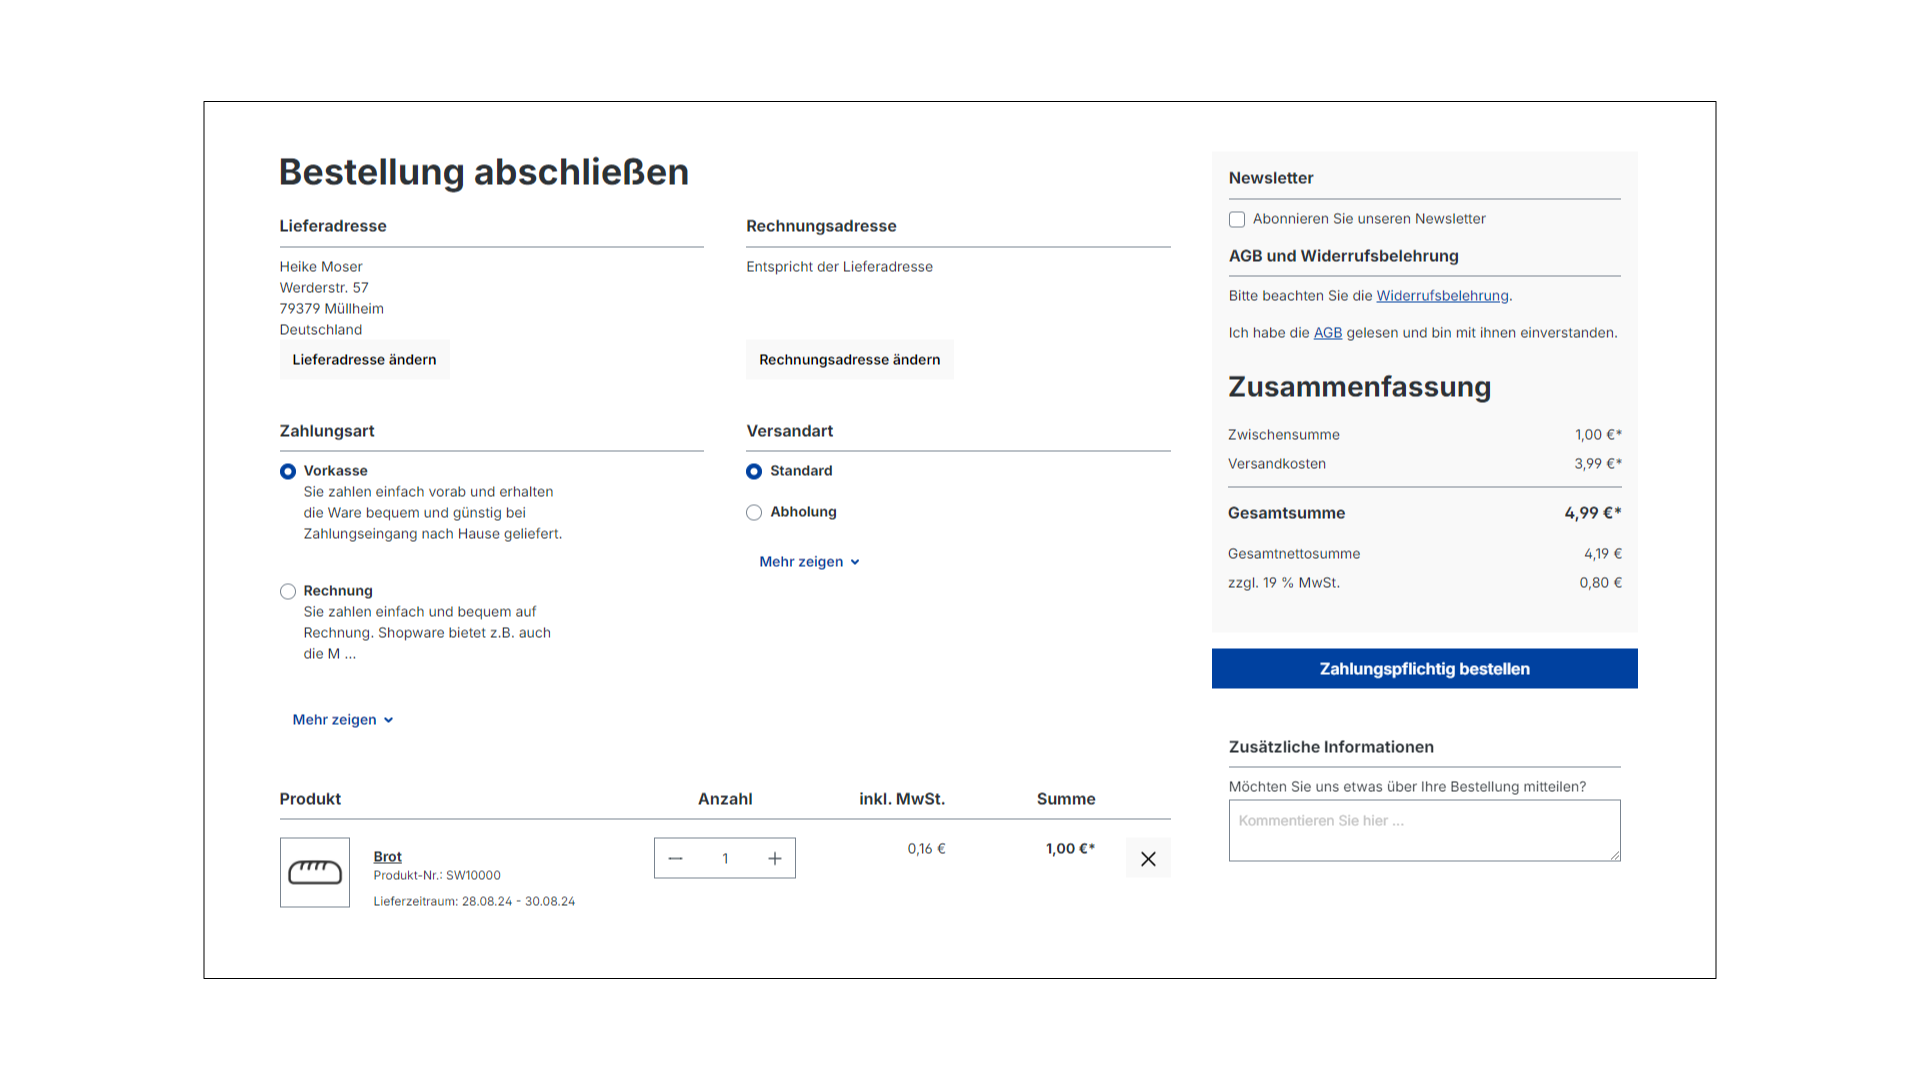1920x1080 pixels.
Task: Click Lieferadresse ändern button
Action: tap(364, 360)
